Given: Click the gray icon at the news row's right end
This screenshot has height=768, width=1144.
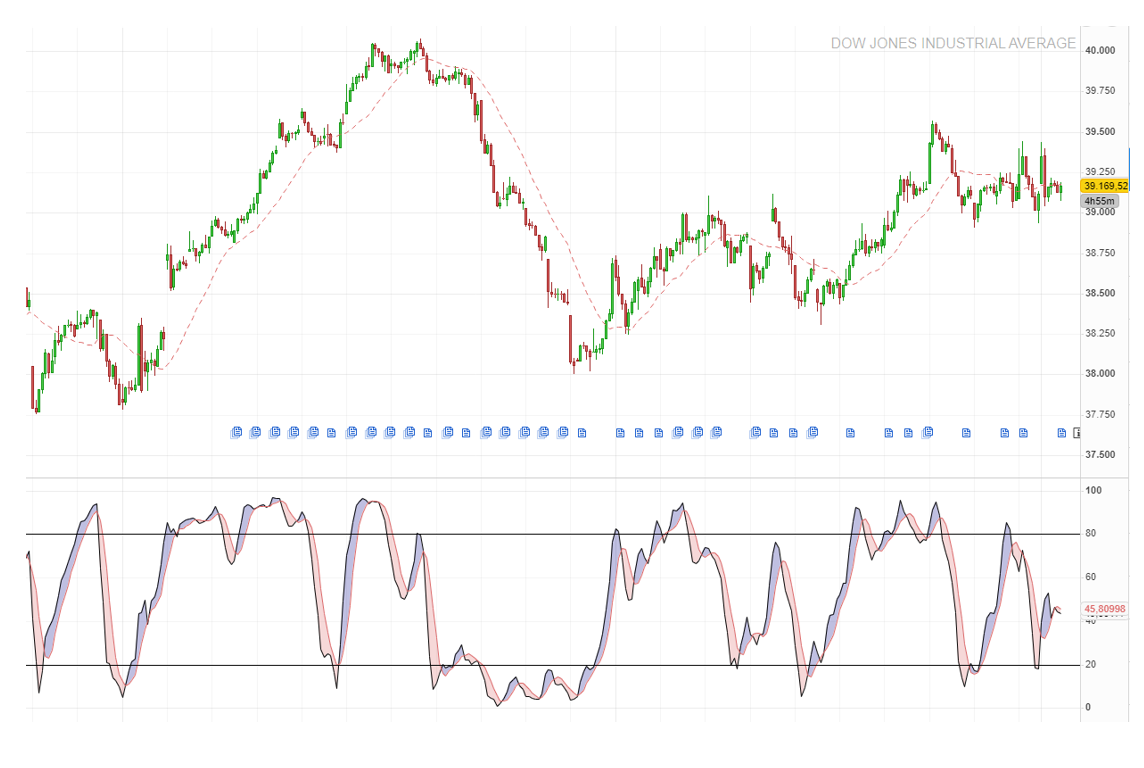Looking at the screenshot, I should coord(1076,433).
